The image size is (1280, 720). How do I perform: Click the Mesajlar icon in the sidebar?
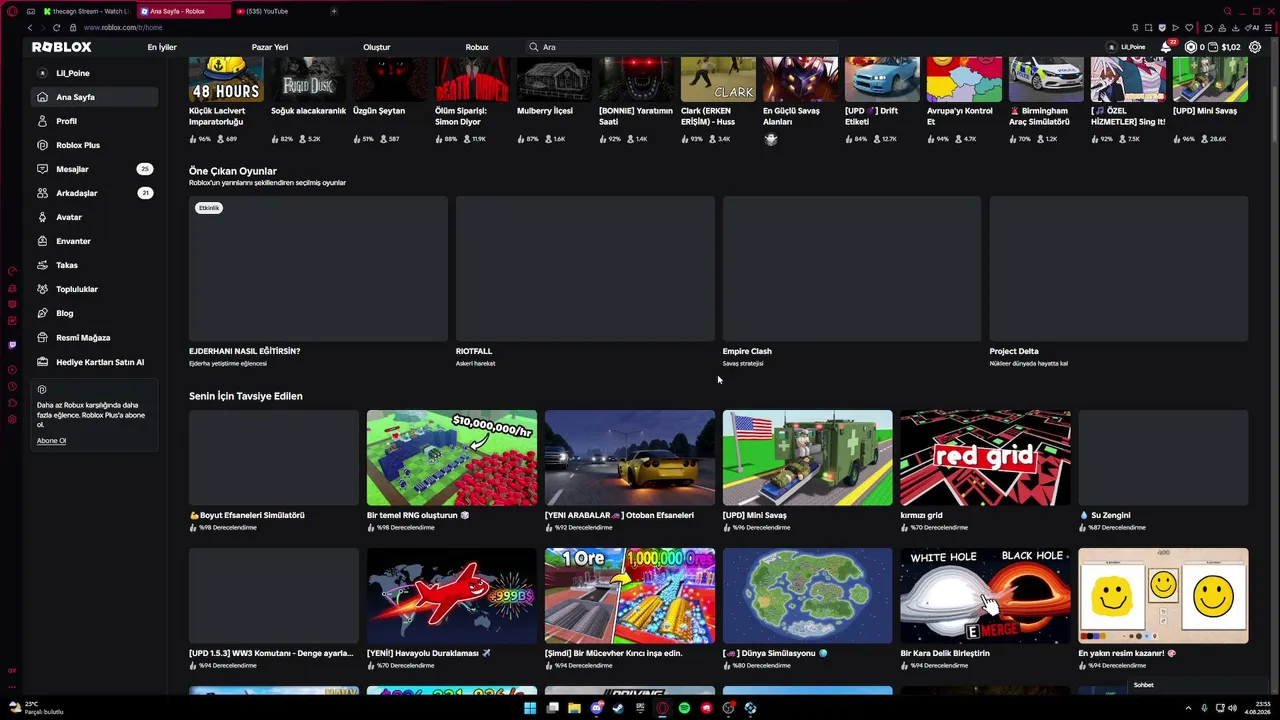click(42, 169)
